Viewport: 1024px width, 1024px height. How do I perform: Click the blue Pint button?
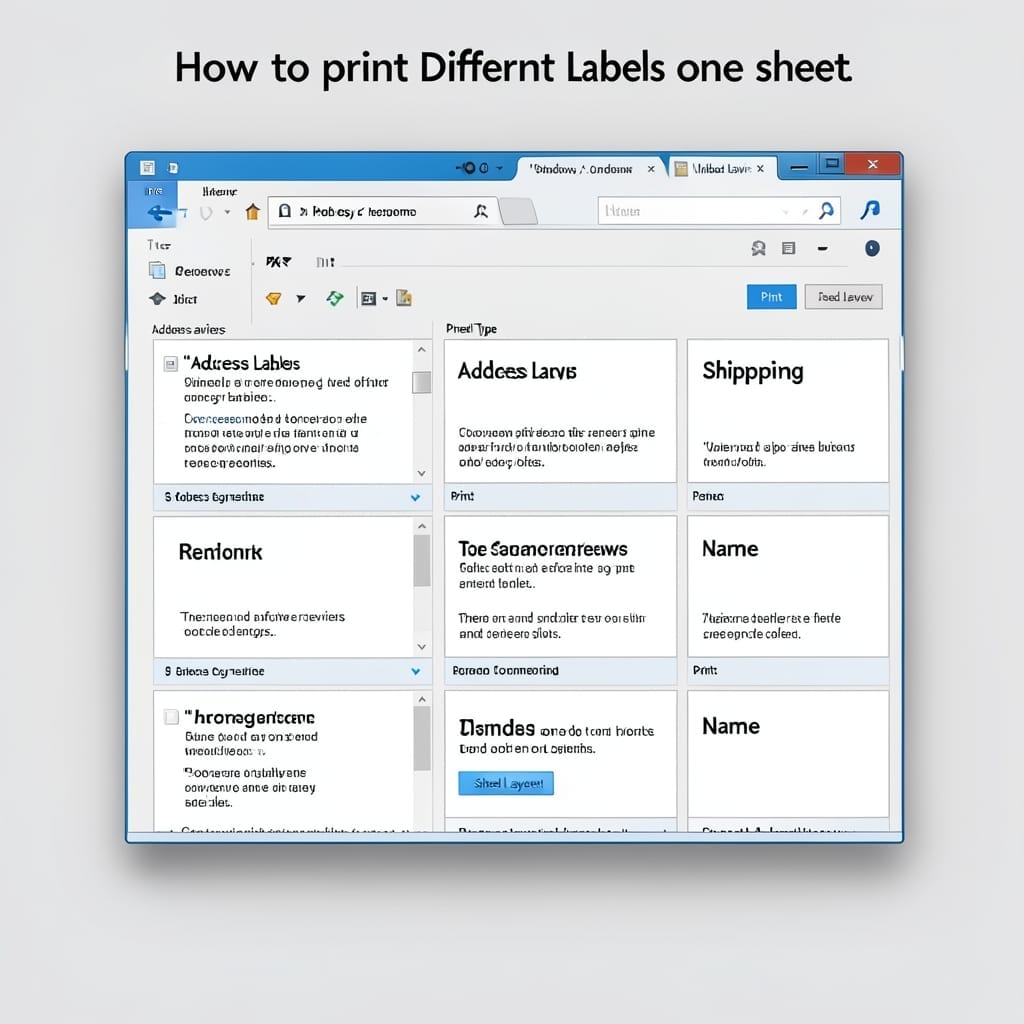771,297
